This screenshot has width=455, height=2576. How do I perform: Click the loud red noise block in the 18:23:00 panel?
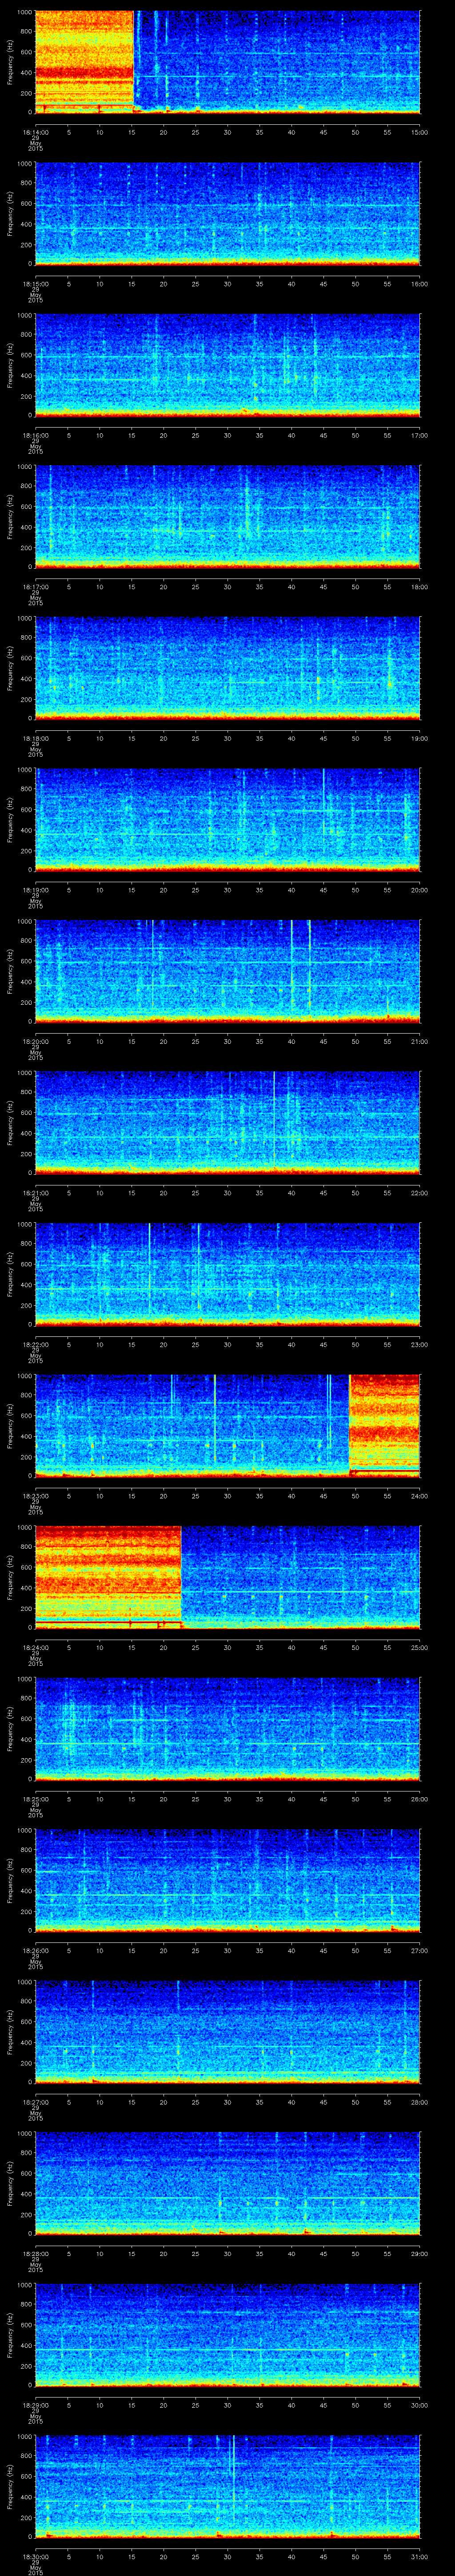click(385, 1426)
